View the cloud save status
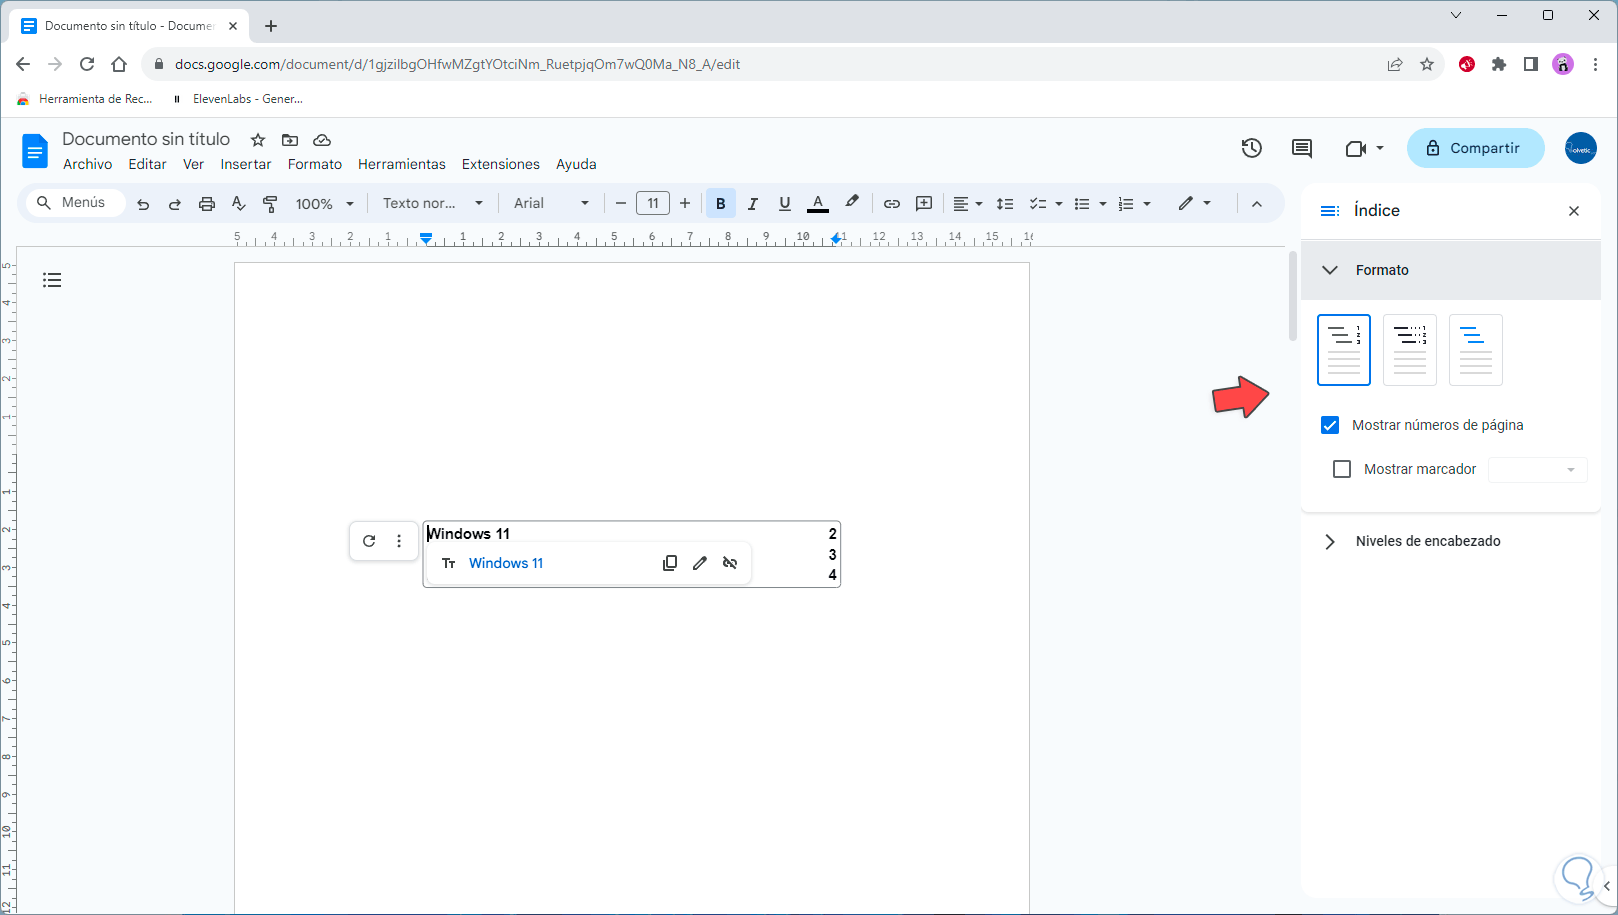Image resolution: width=1618 pixels, height=915 pixels. [322, 140]
